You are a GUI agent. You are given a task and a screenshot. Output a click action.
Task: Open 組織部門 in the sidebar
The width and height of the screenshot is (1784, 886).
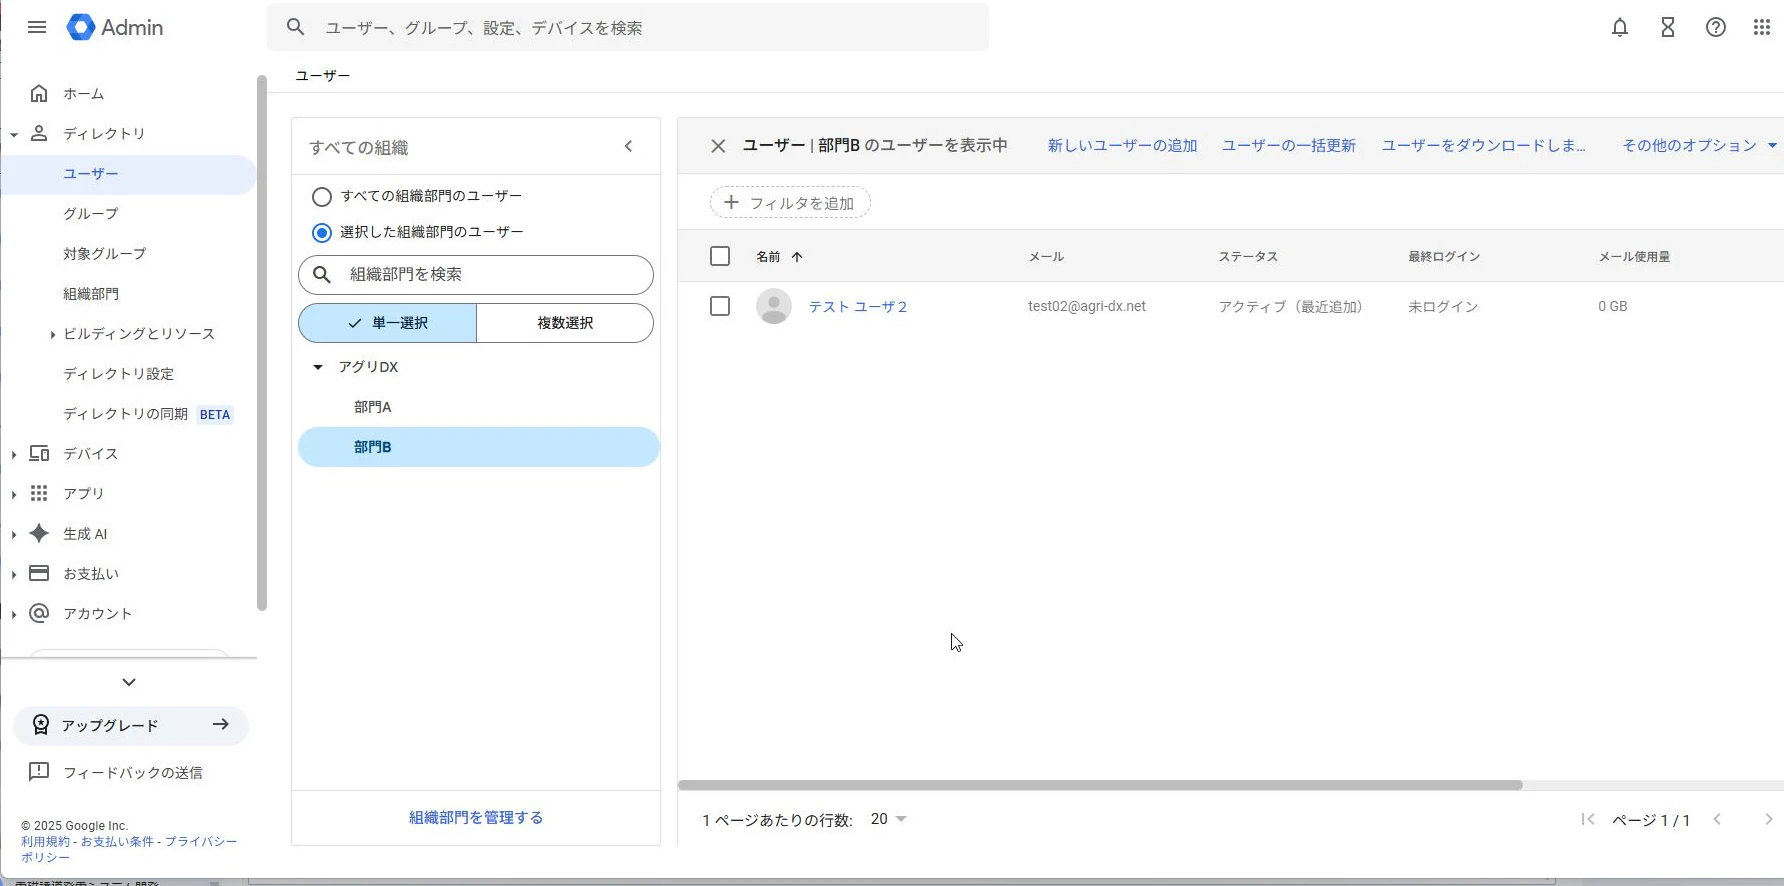(91, 293)
